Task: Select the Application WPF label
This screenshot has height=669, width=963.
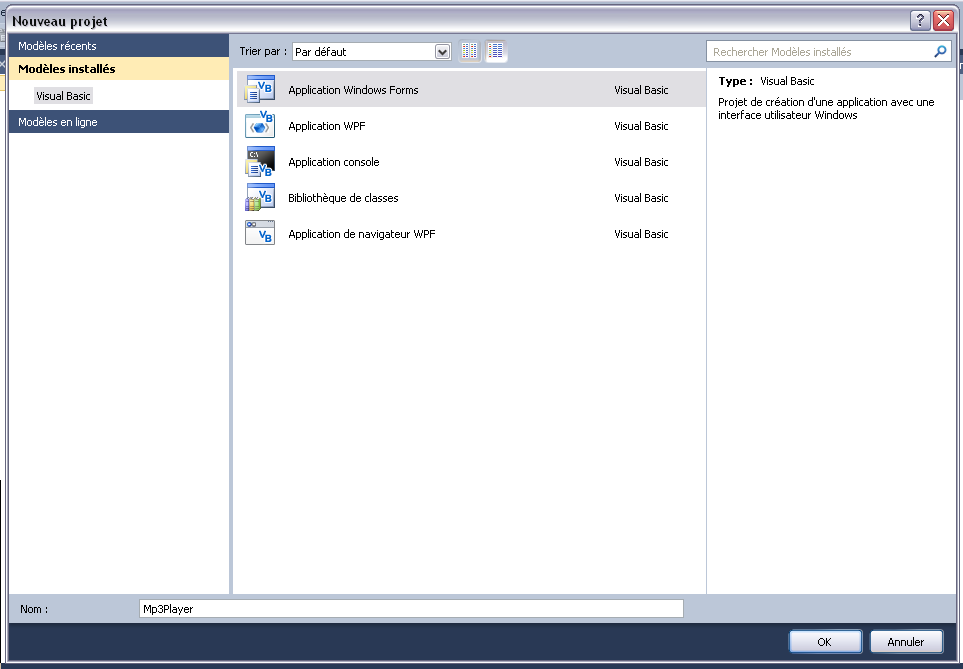Action: tap(327, 126)
